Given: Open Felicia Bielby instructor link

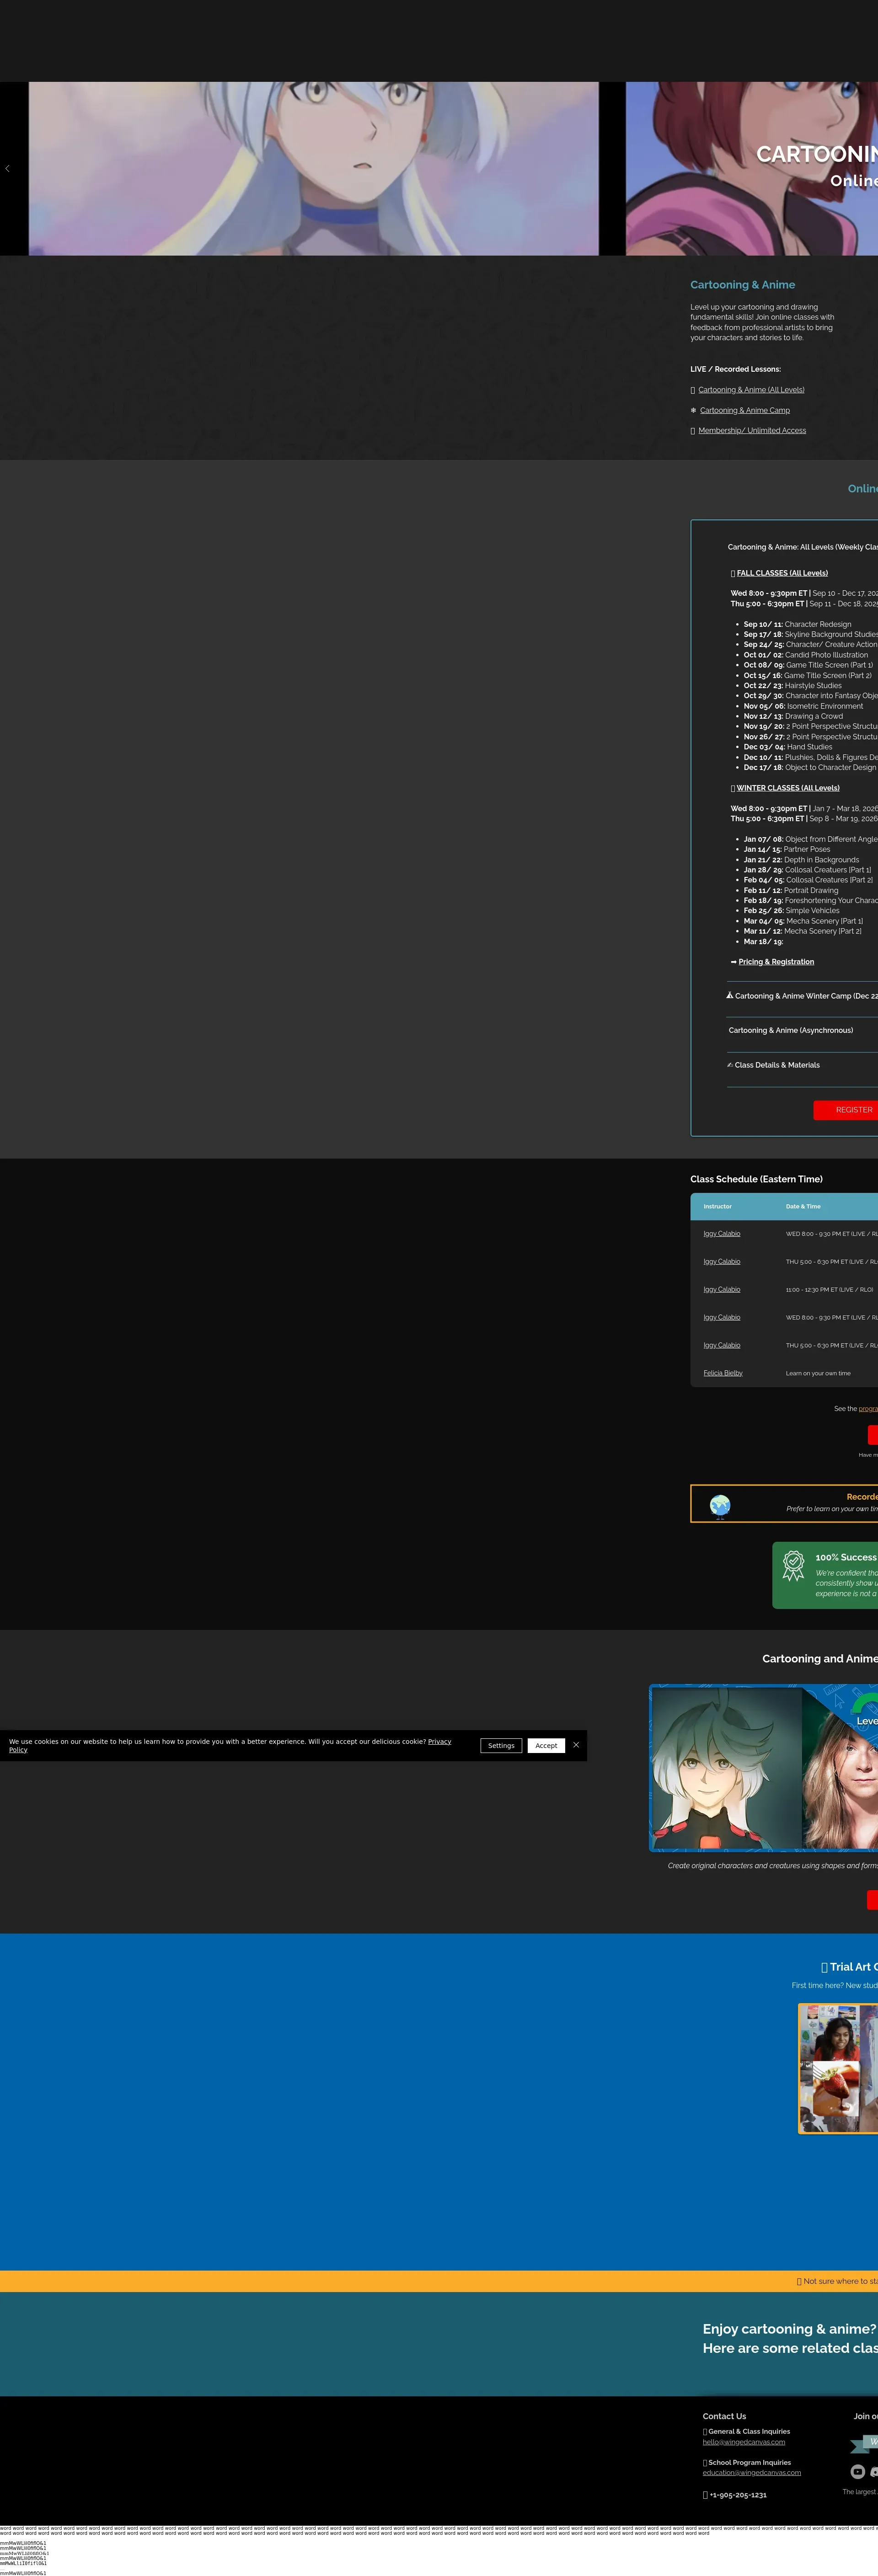Looking at the screenshot, I should click(723, 1373).
